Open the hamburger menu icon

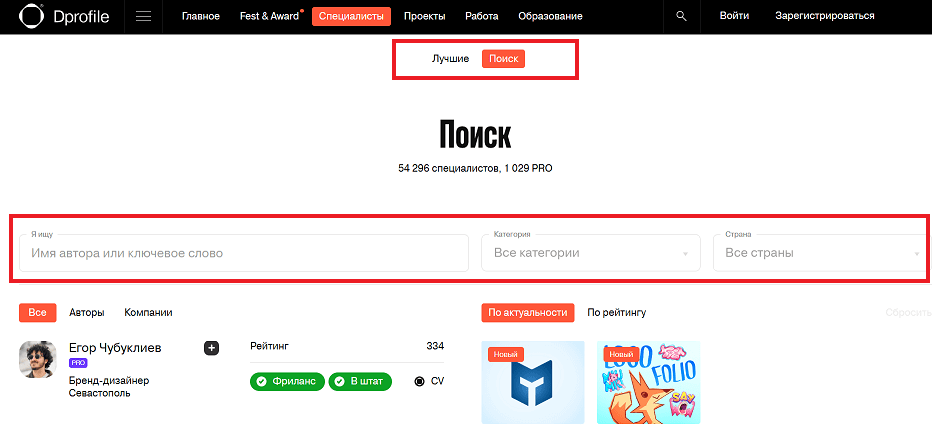143,17
